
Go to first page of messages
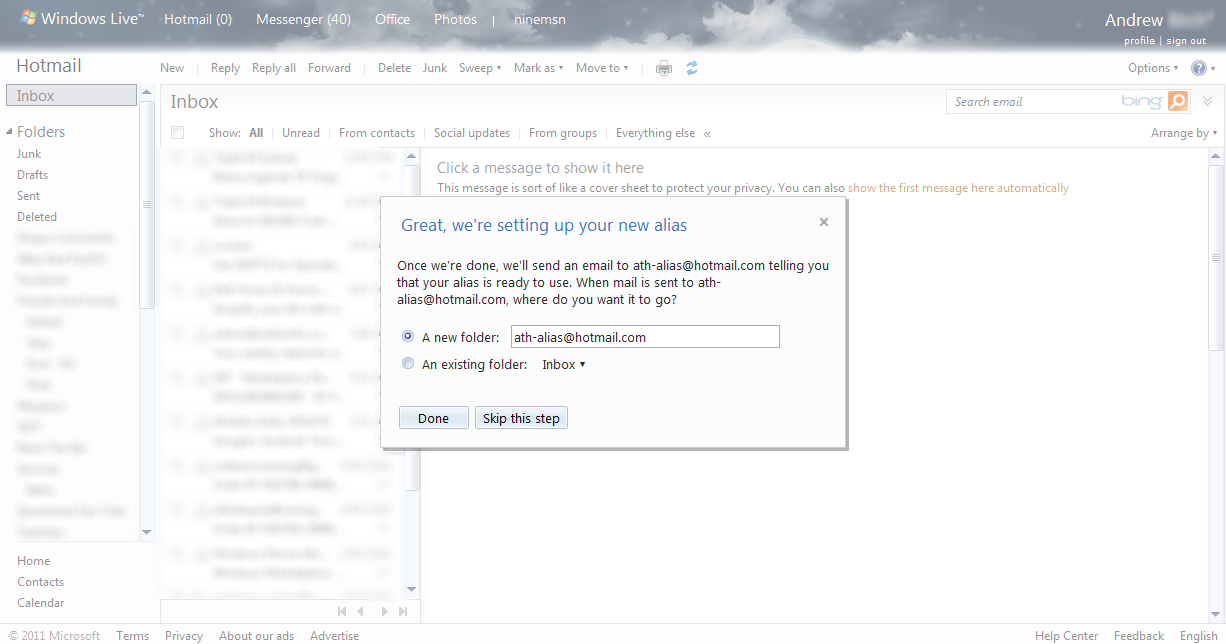[342, 611]
